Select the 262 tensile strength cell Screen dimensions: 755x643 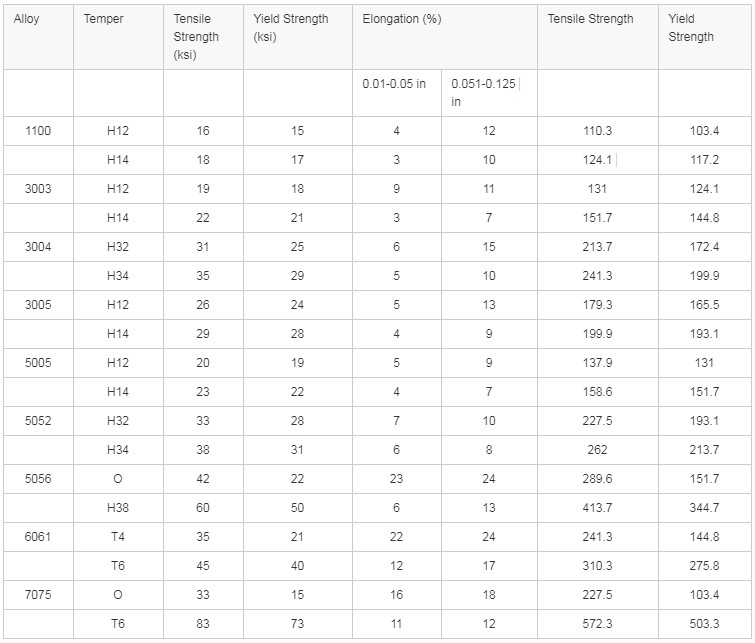[x=598, y=450]
